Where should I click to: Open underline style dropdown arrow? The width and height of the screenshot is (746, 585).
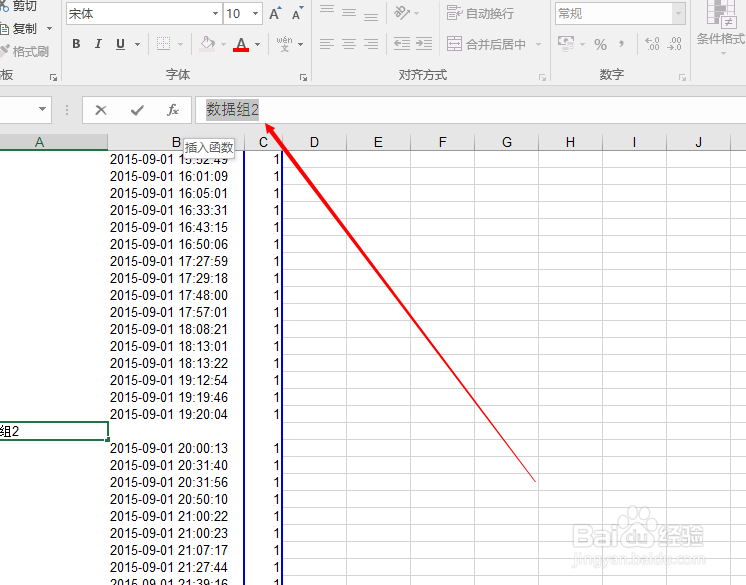click(137, 44)
